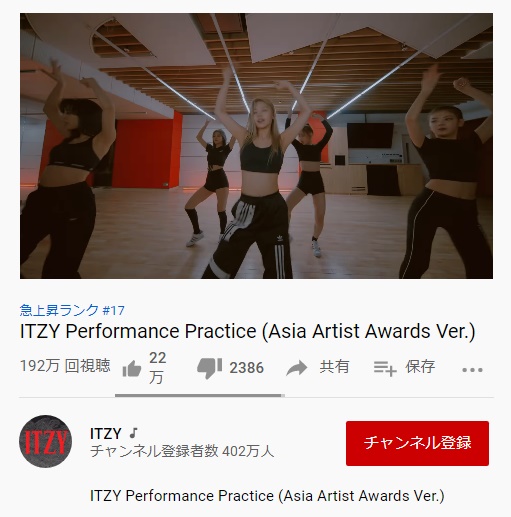Click the 2386 dislike count
Viewport: 511px width, 517px height.
[246, 368]
